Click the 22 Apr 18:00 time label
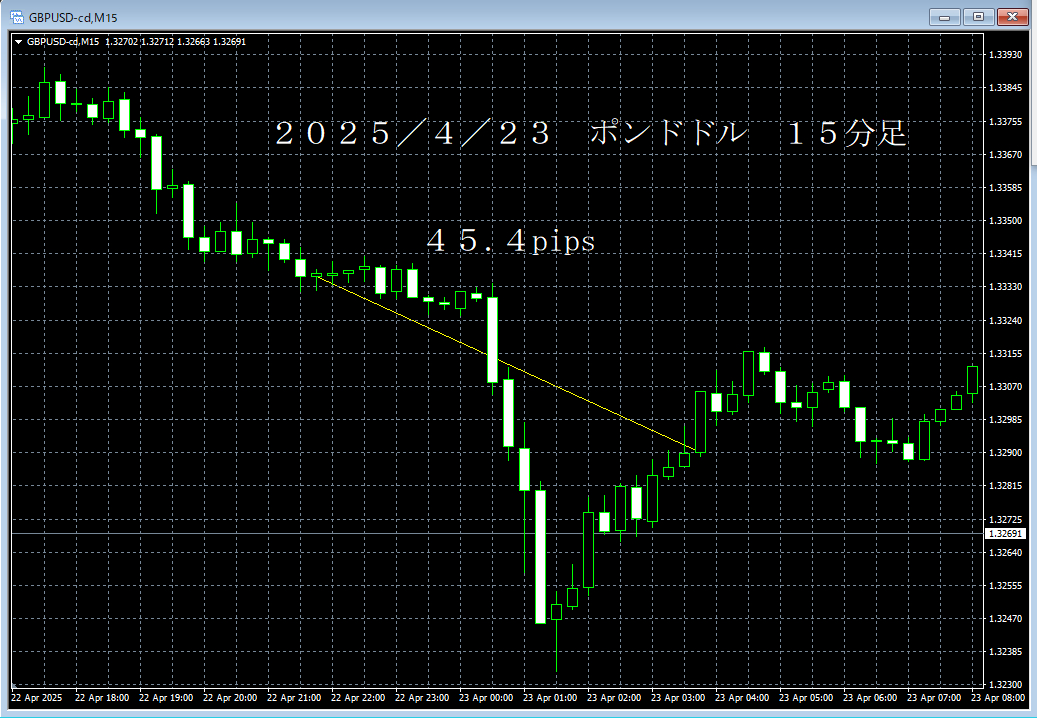 [x=102, y=698]
